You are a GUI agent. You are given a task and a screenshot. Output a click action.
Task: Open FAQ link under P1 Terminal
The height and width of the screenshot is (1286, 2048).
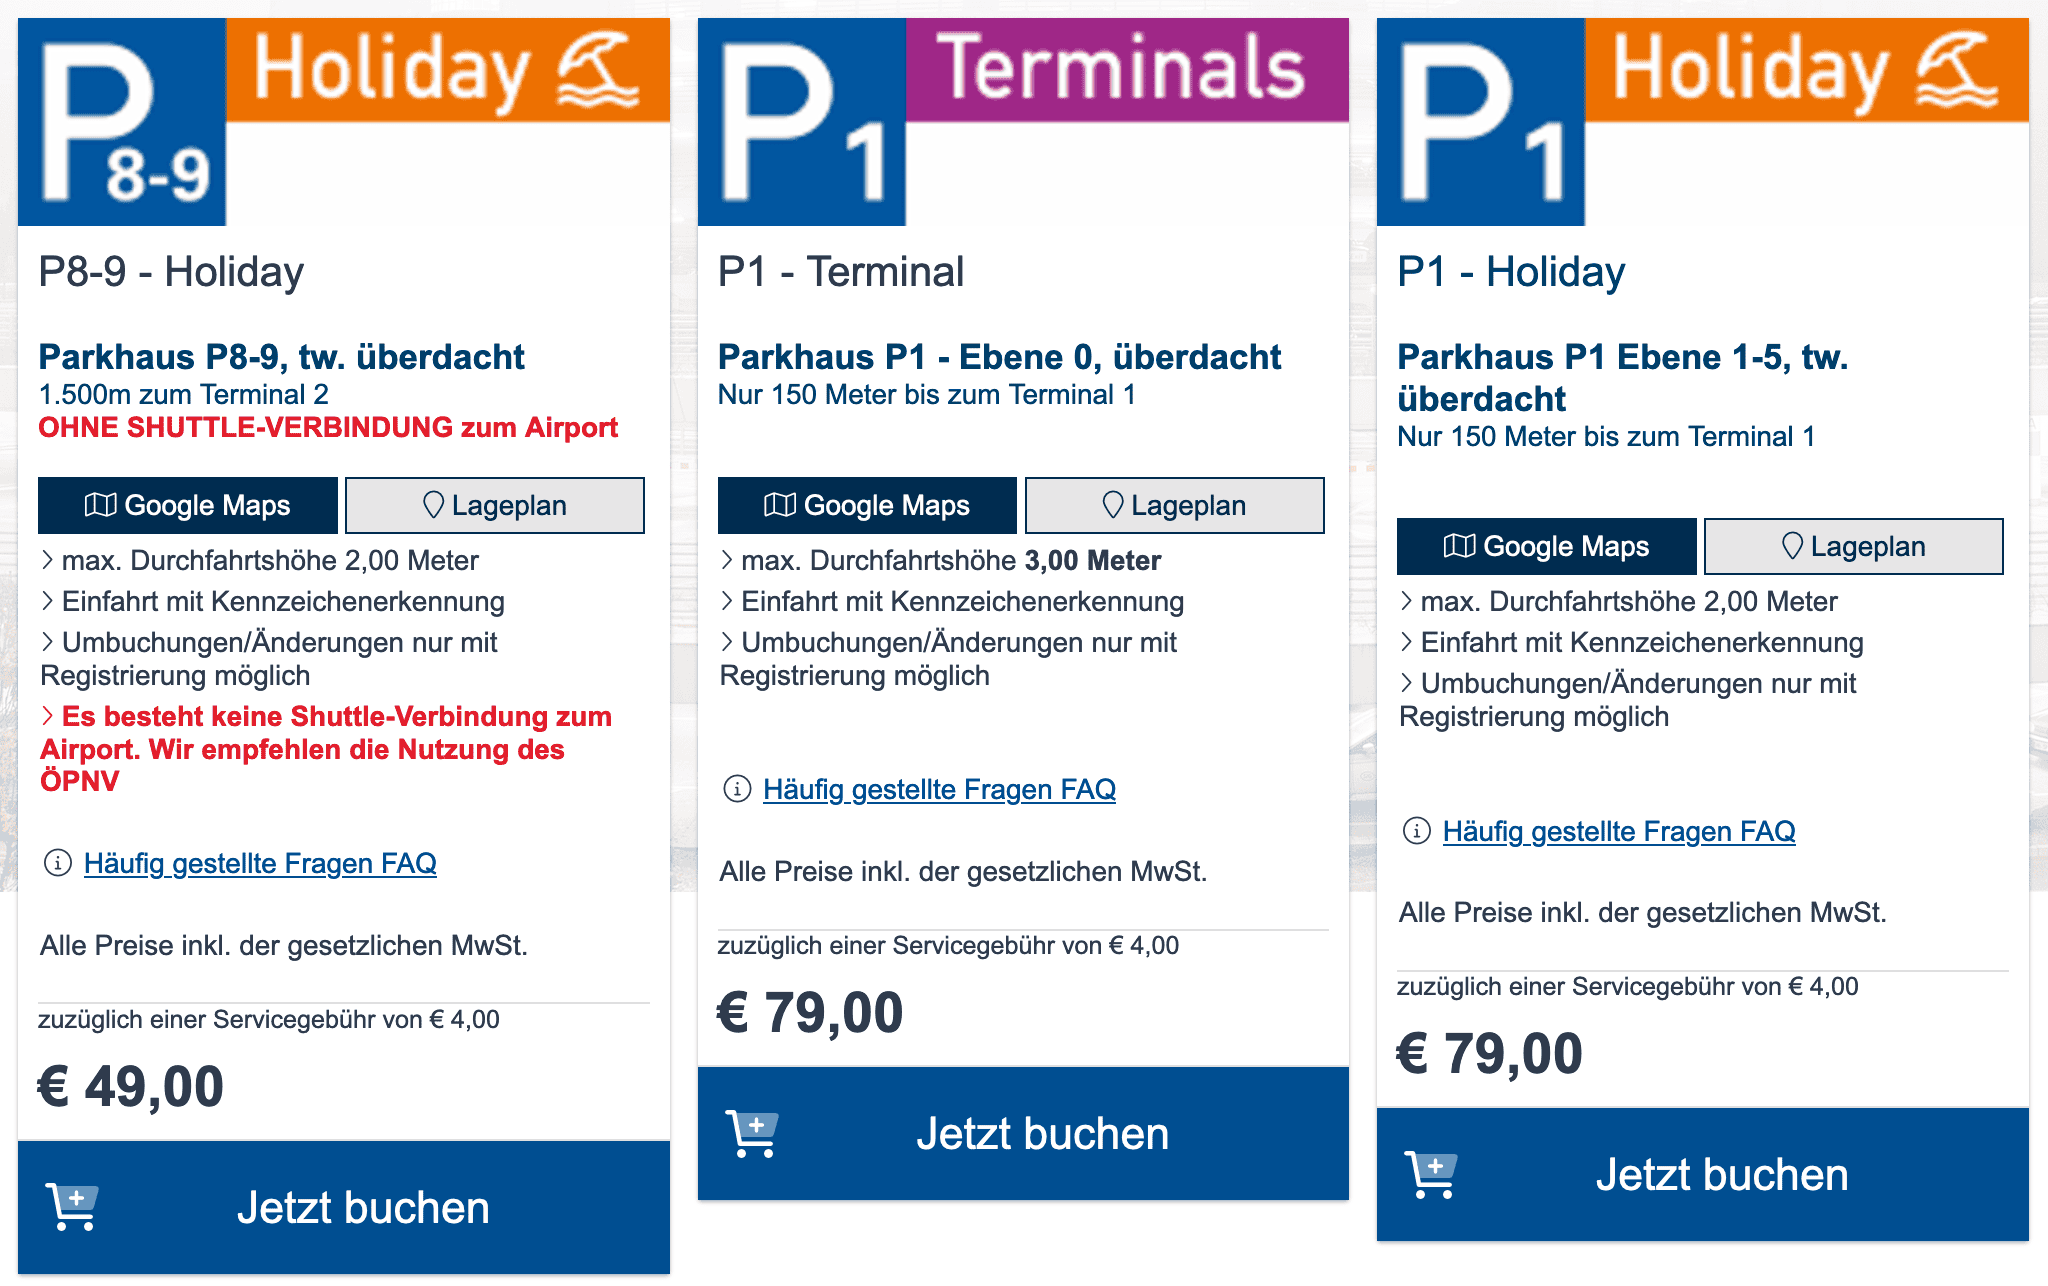tap(939, 790)
